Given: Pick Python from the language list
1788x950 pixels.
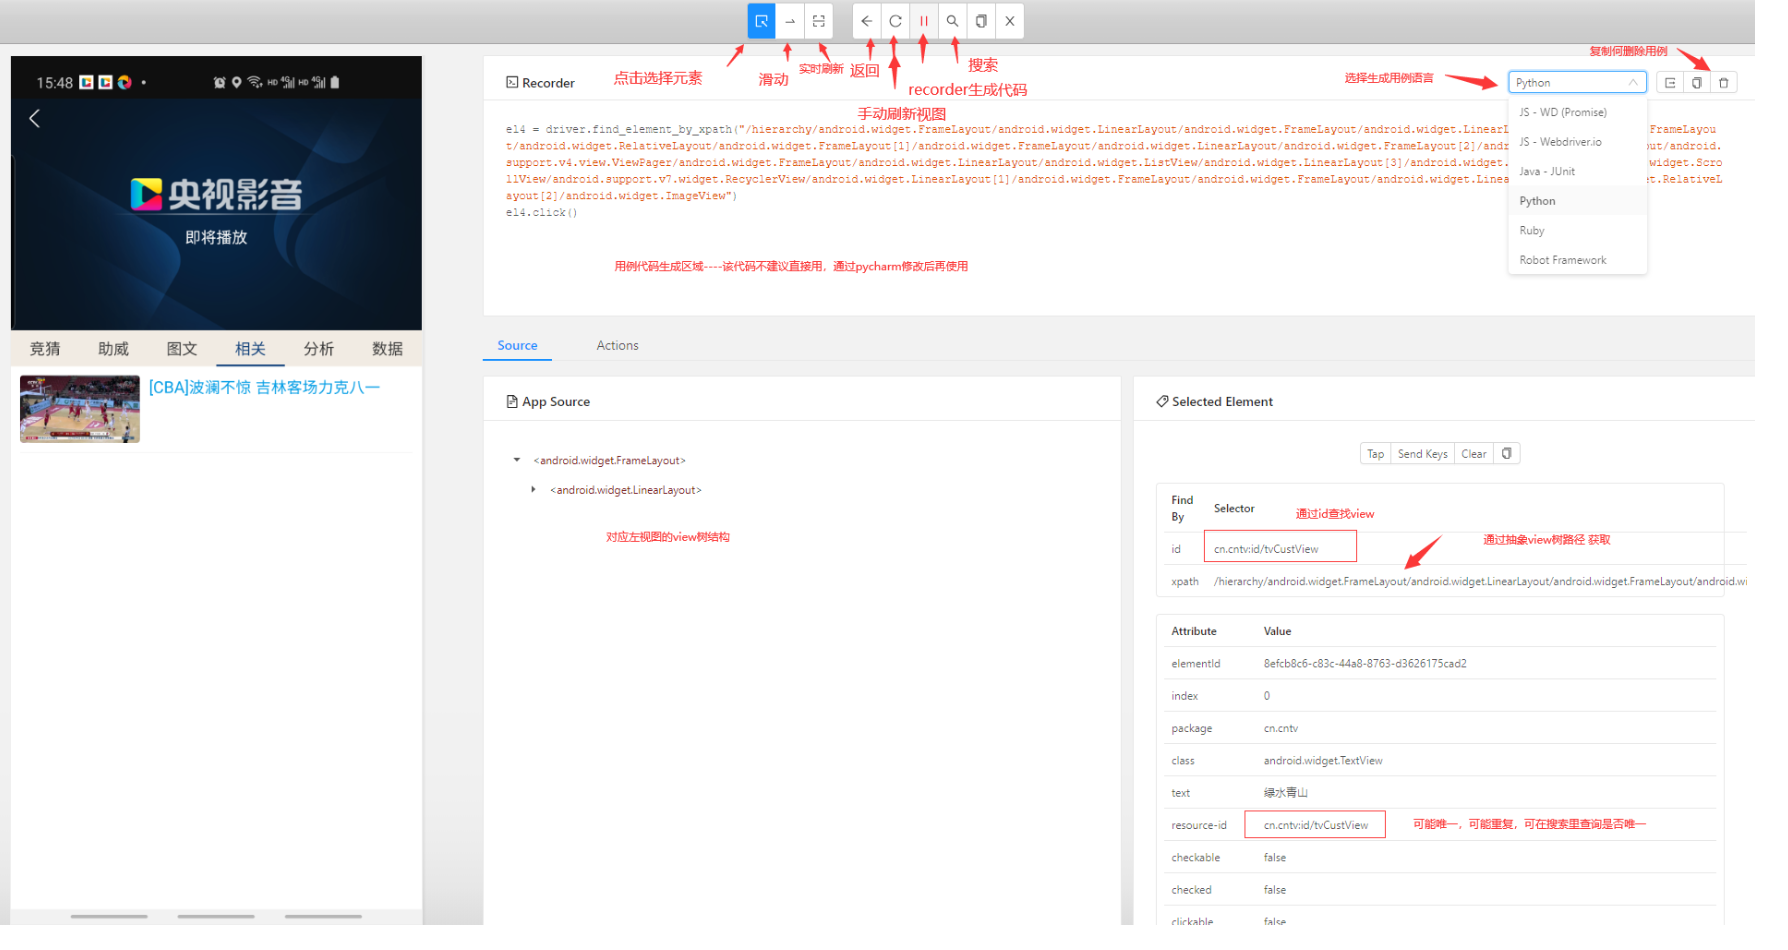Looking at the screenshot, I should click(1577, 201).
